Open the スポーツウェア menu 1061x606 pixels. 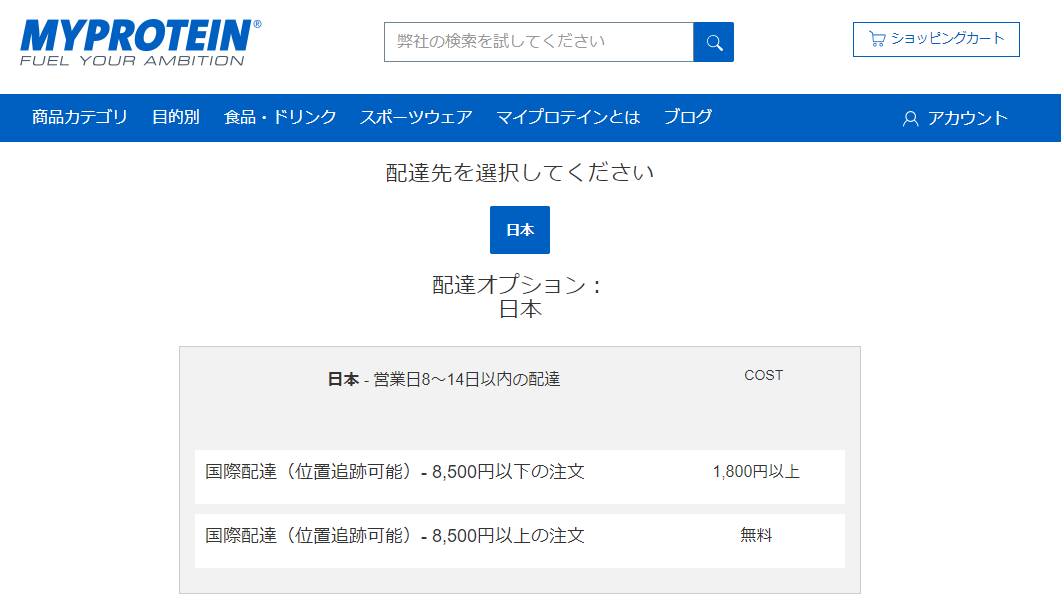point(416,118)
